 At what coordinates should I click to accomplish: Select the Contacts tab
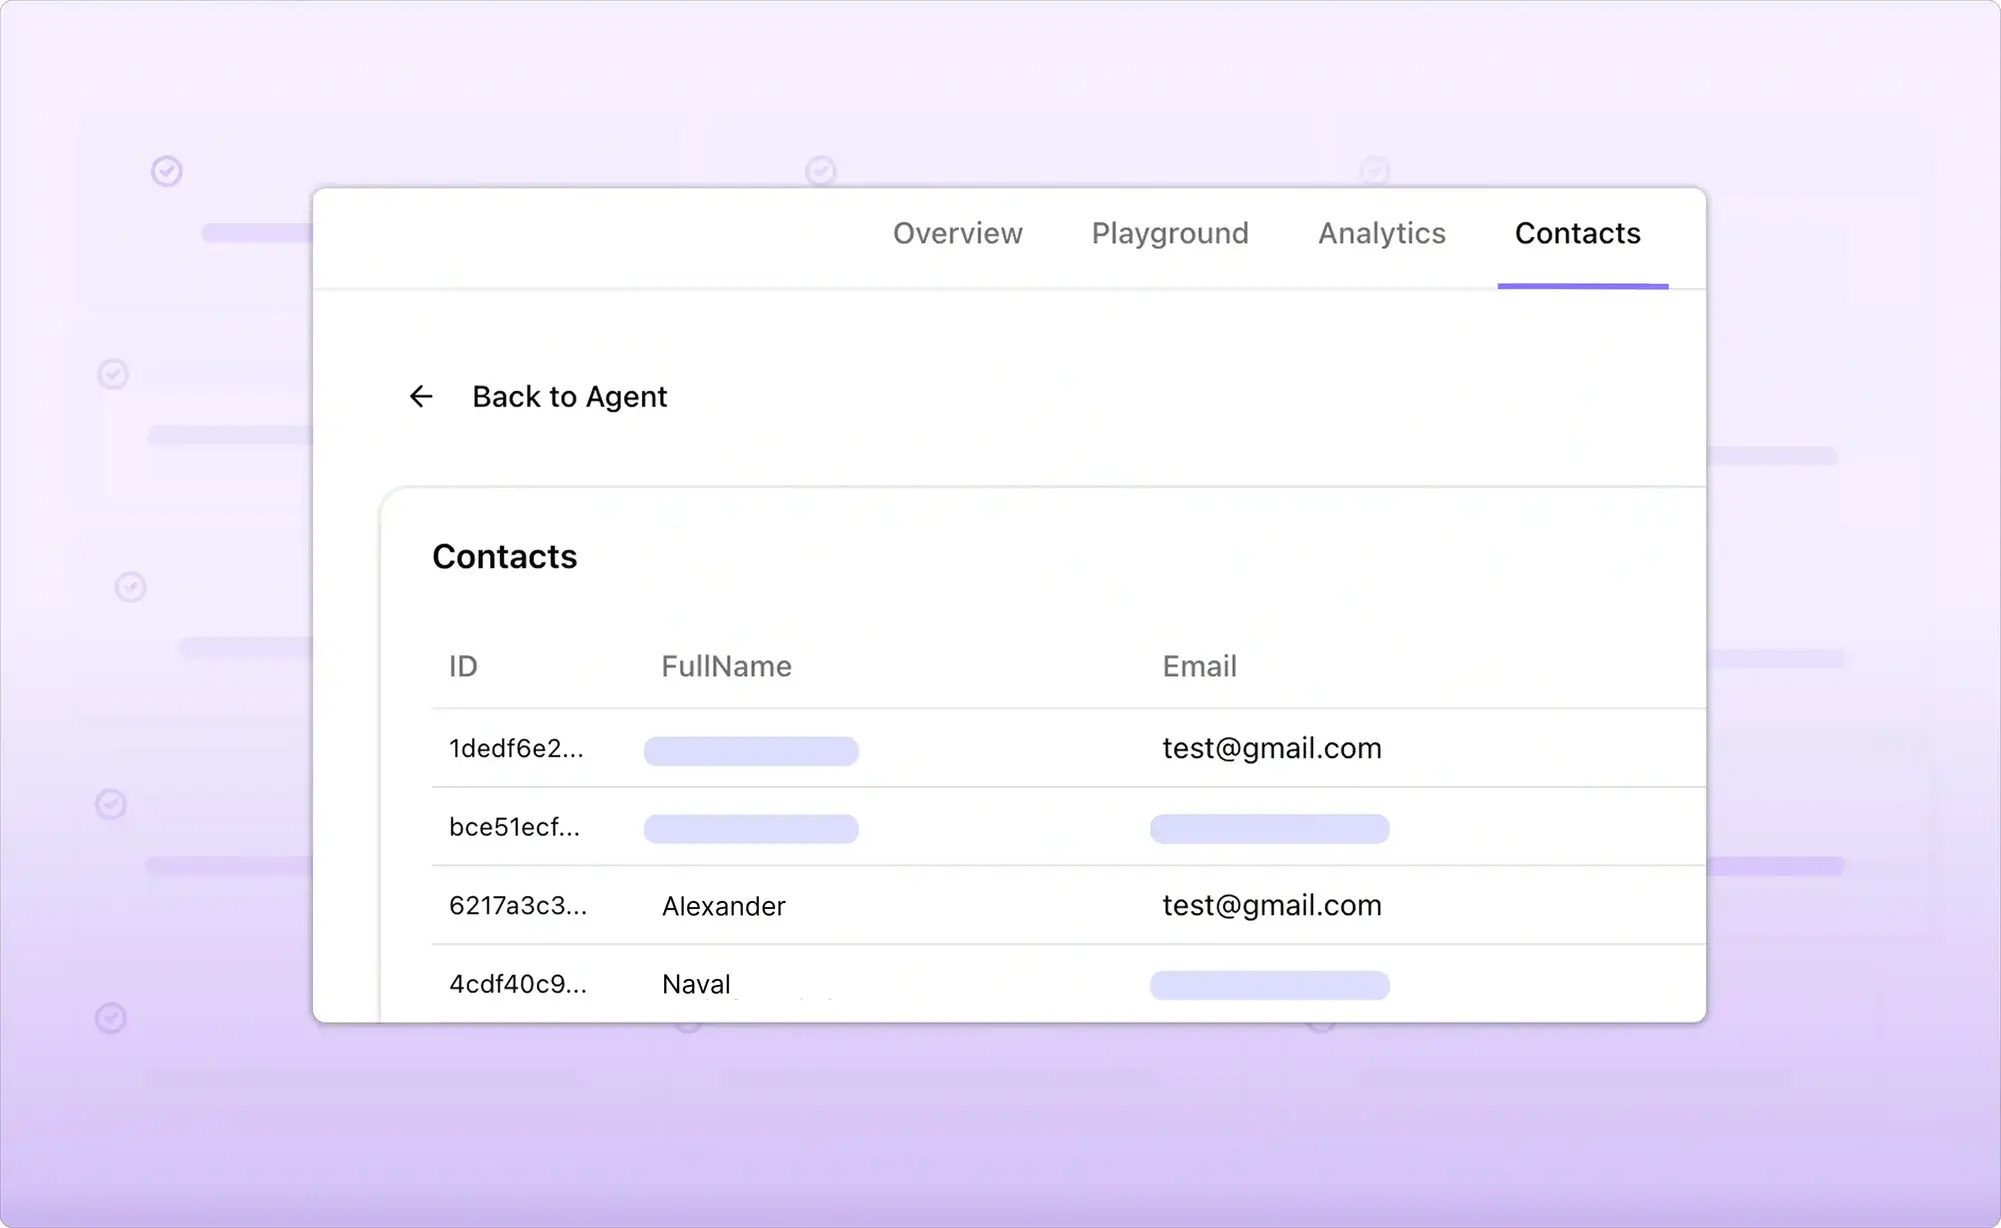pyautogui.click(x=1578, y=233)
